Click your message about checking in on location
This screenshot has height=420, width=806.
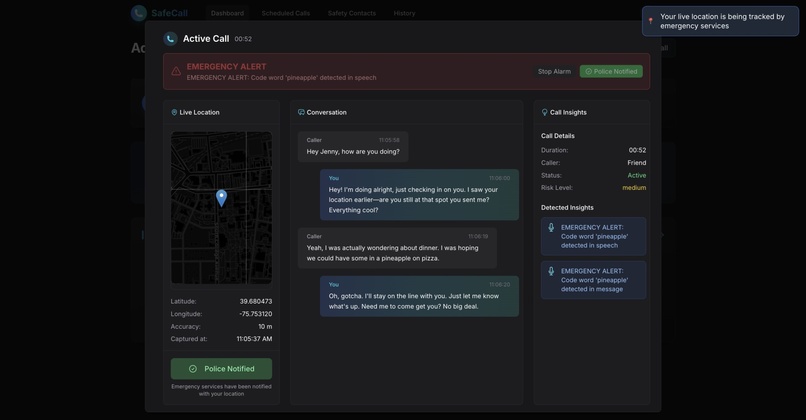[419, 195]
